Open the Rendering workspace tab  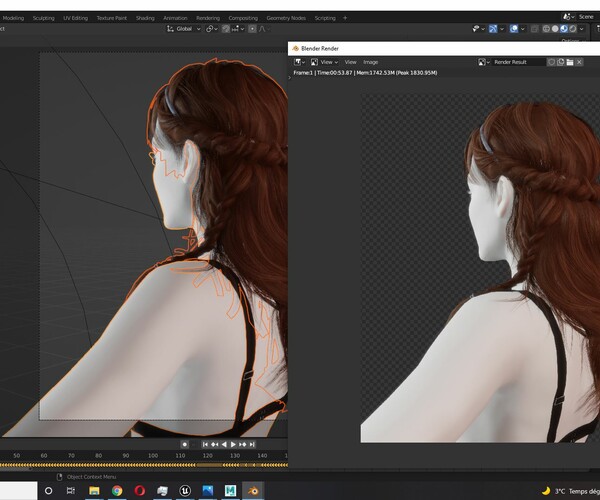tap(208, 18)
